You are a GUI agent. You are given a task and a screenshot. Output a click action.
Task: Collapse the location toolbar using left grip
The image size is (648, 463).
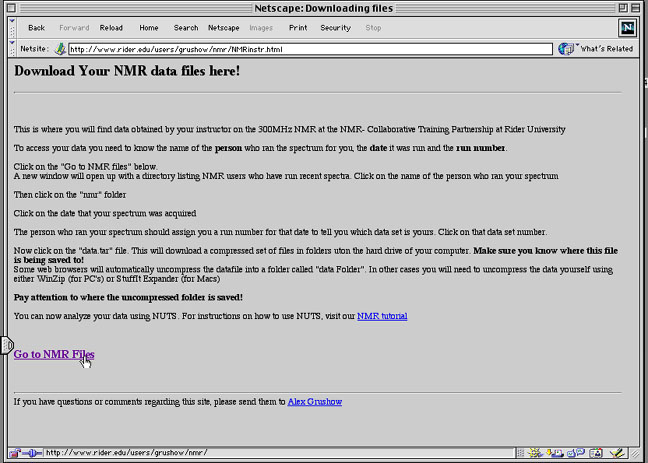[x=9, y=48]
